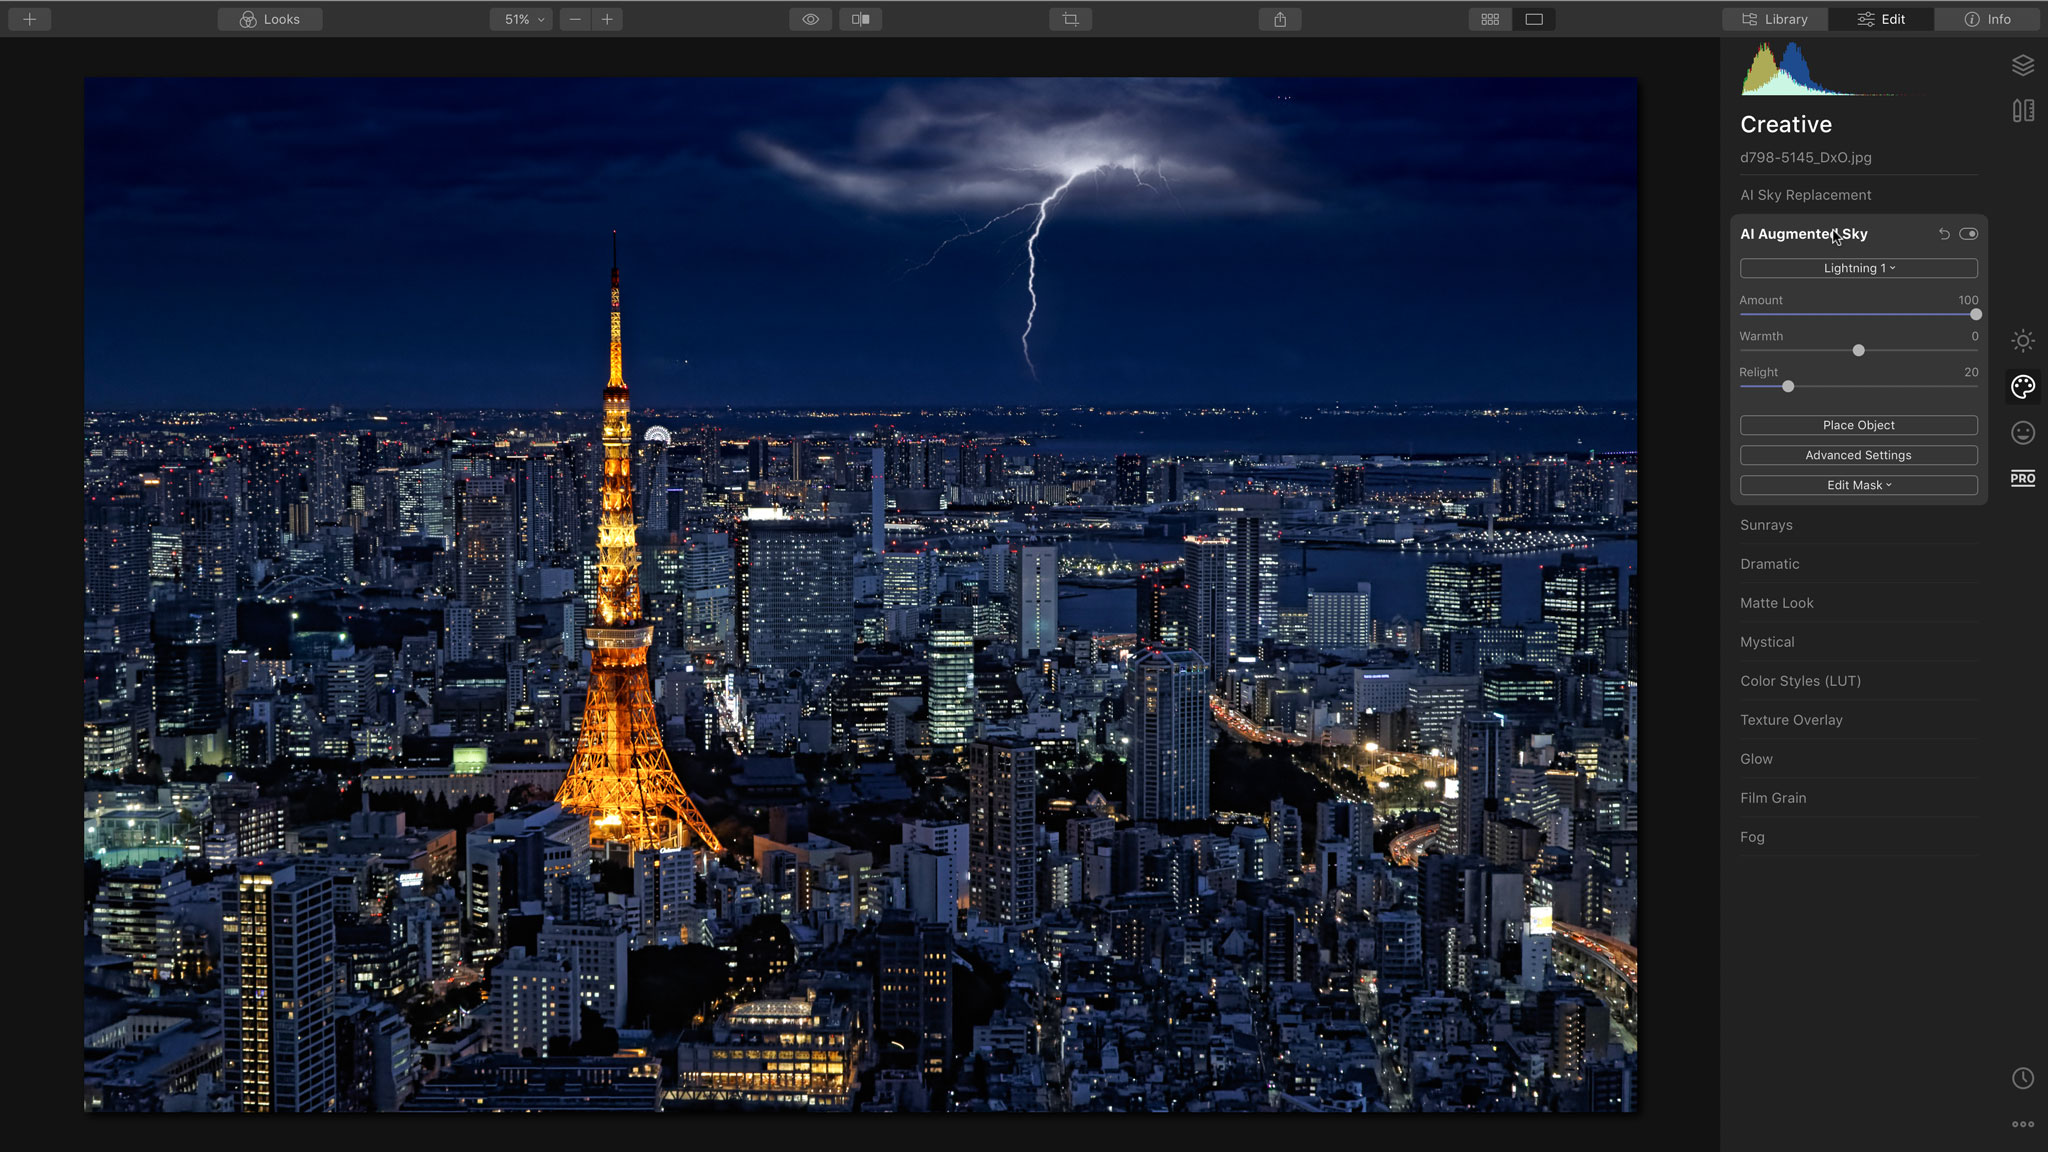Open the Portrait smiley face tools

click(2023, 432)
